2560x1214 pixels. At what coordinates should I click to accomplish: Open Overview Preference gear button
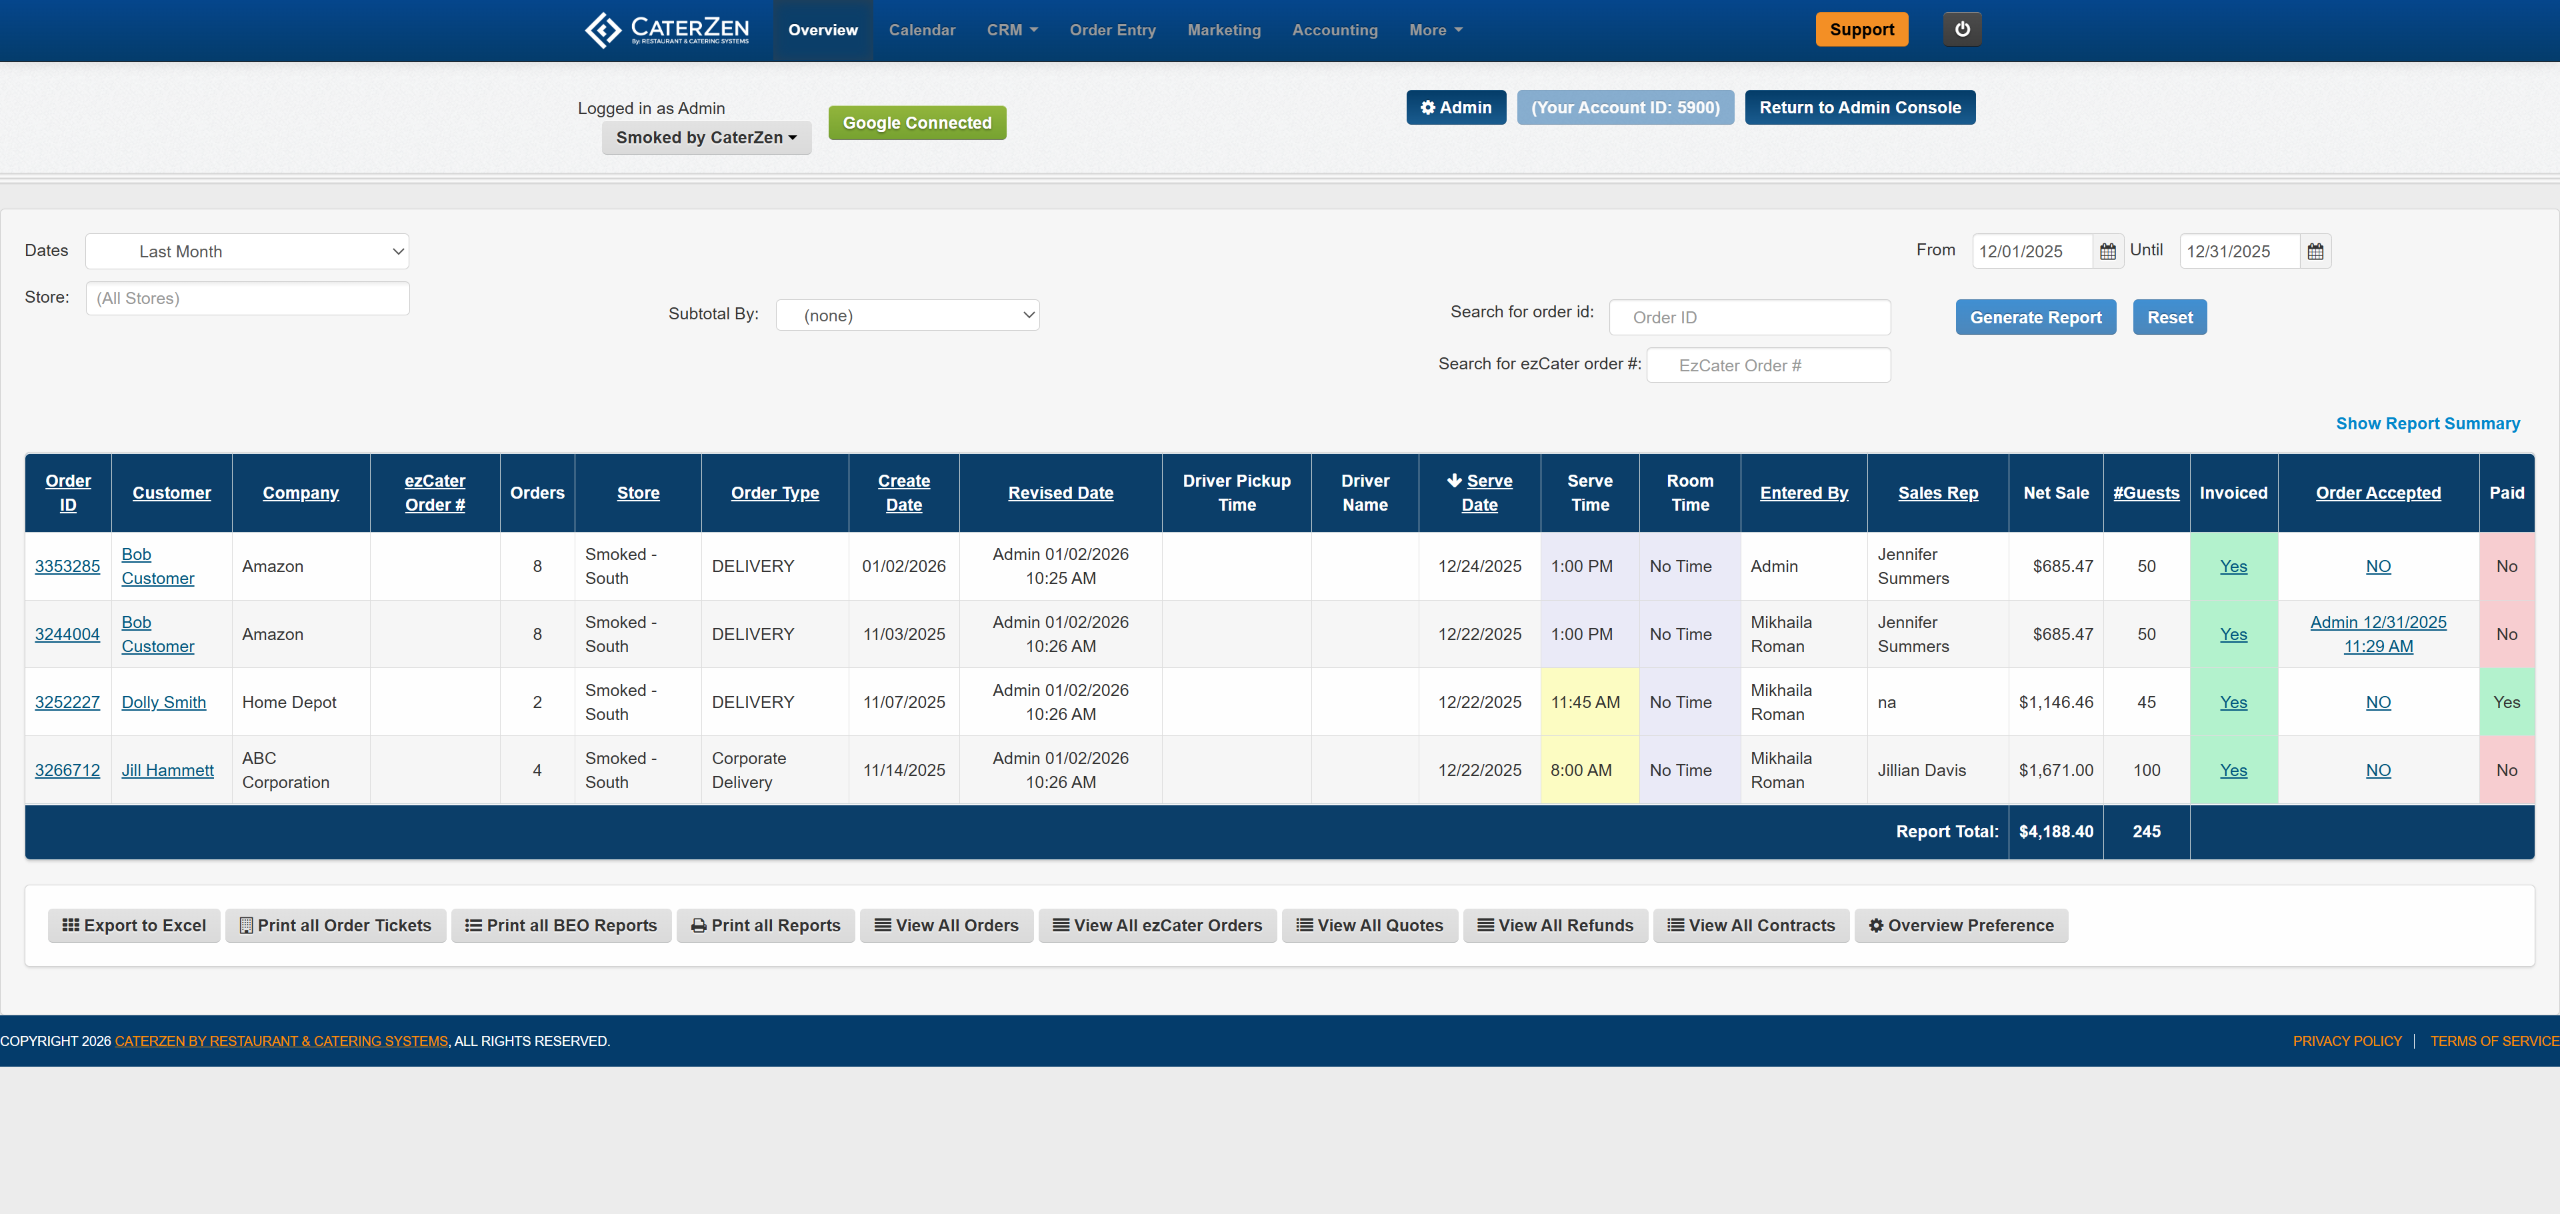point(1961,925)
